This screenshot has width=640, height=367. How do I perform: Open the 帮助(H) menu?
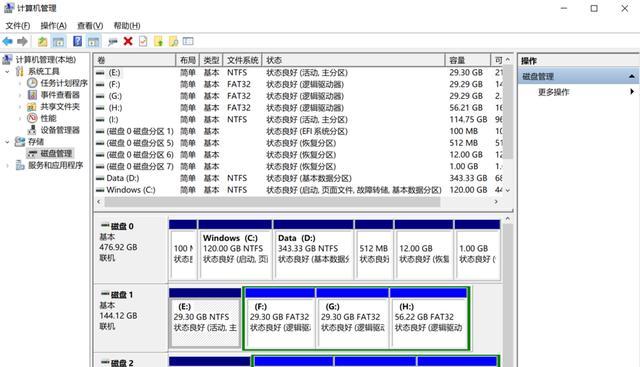pyautogui.click(x=127, y=26)
